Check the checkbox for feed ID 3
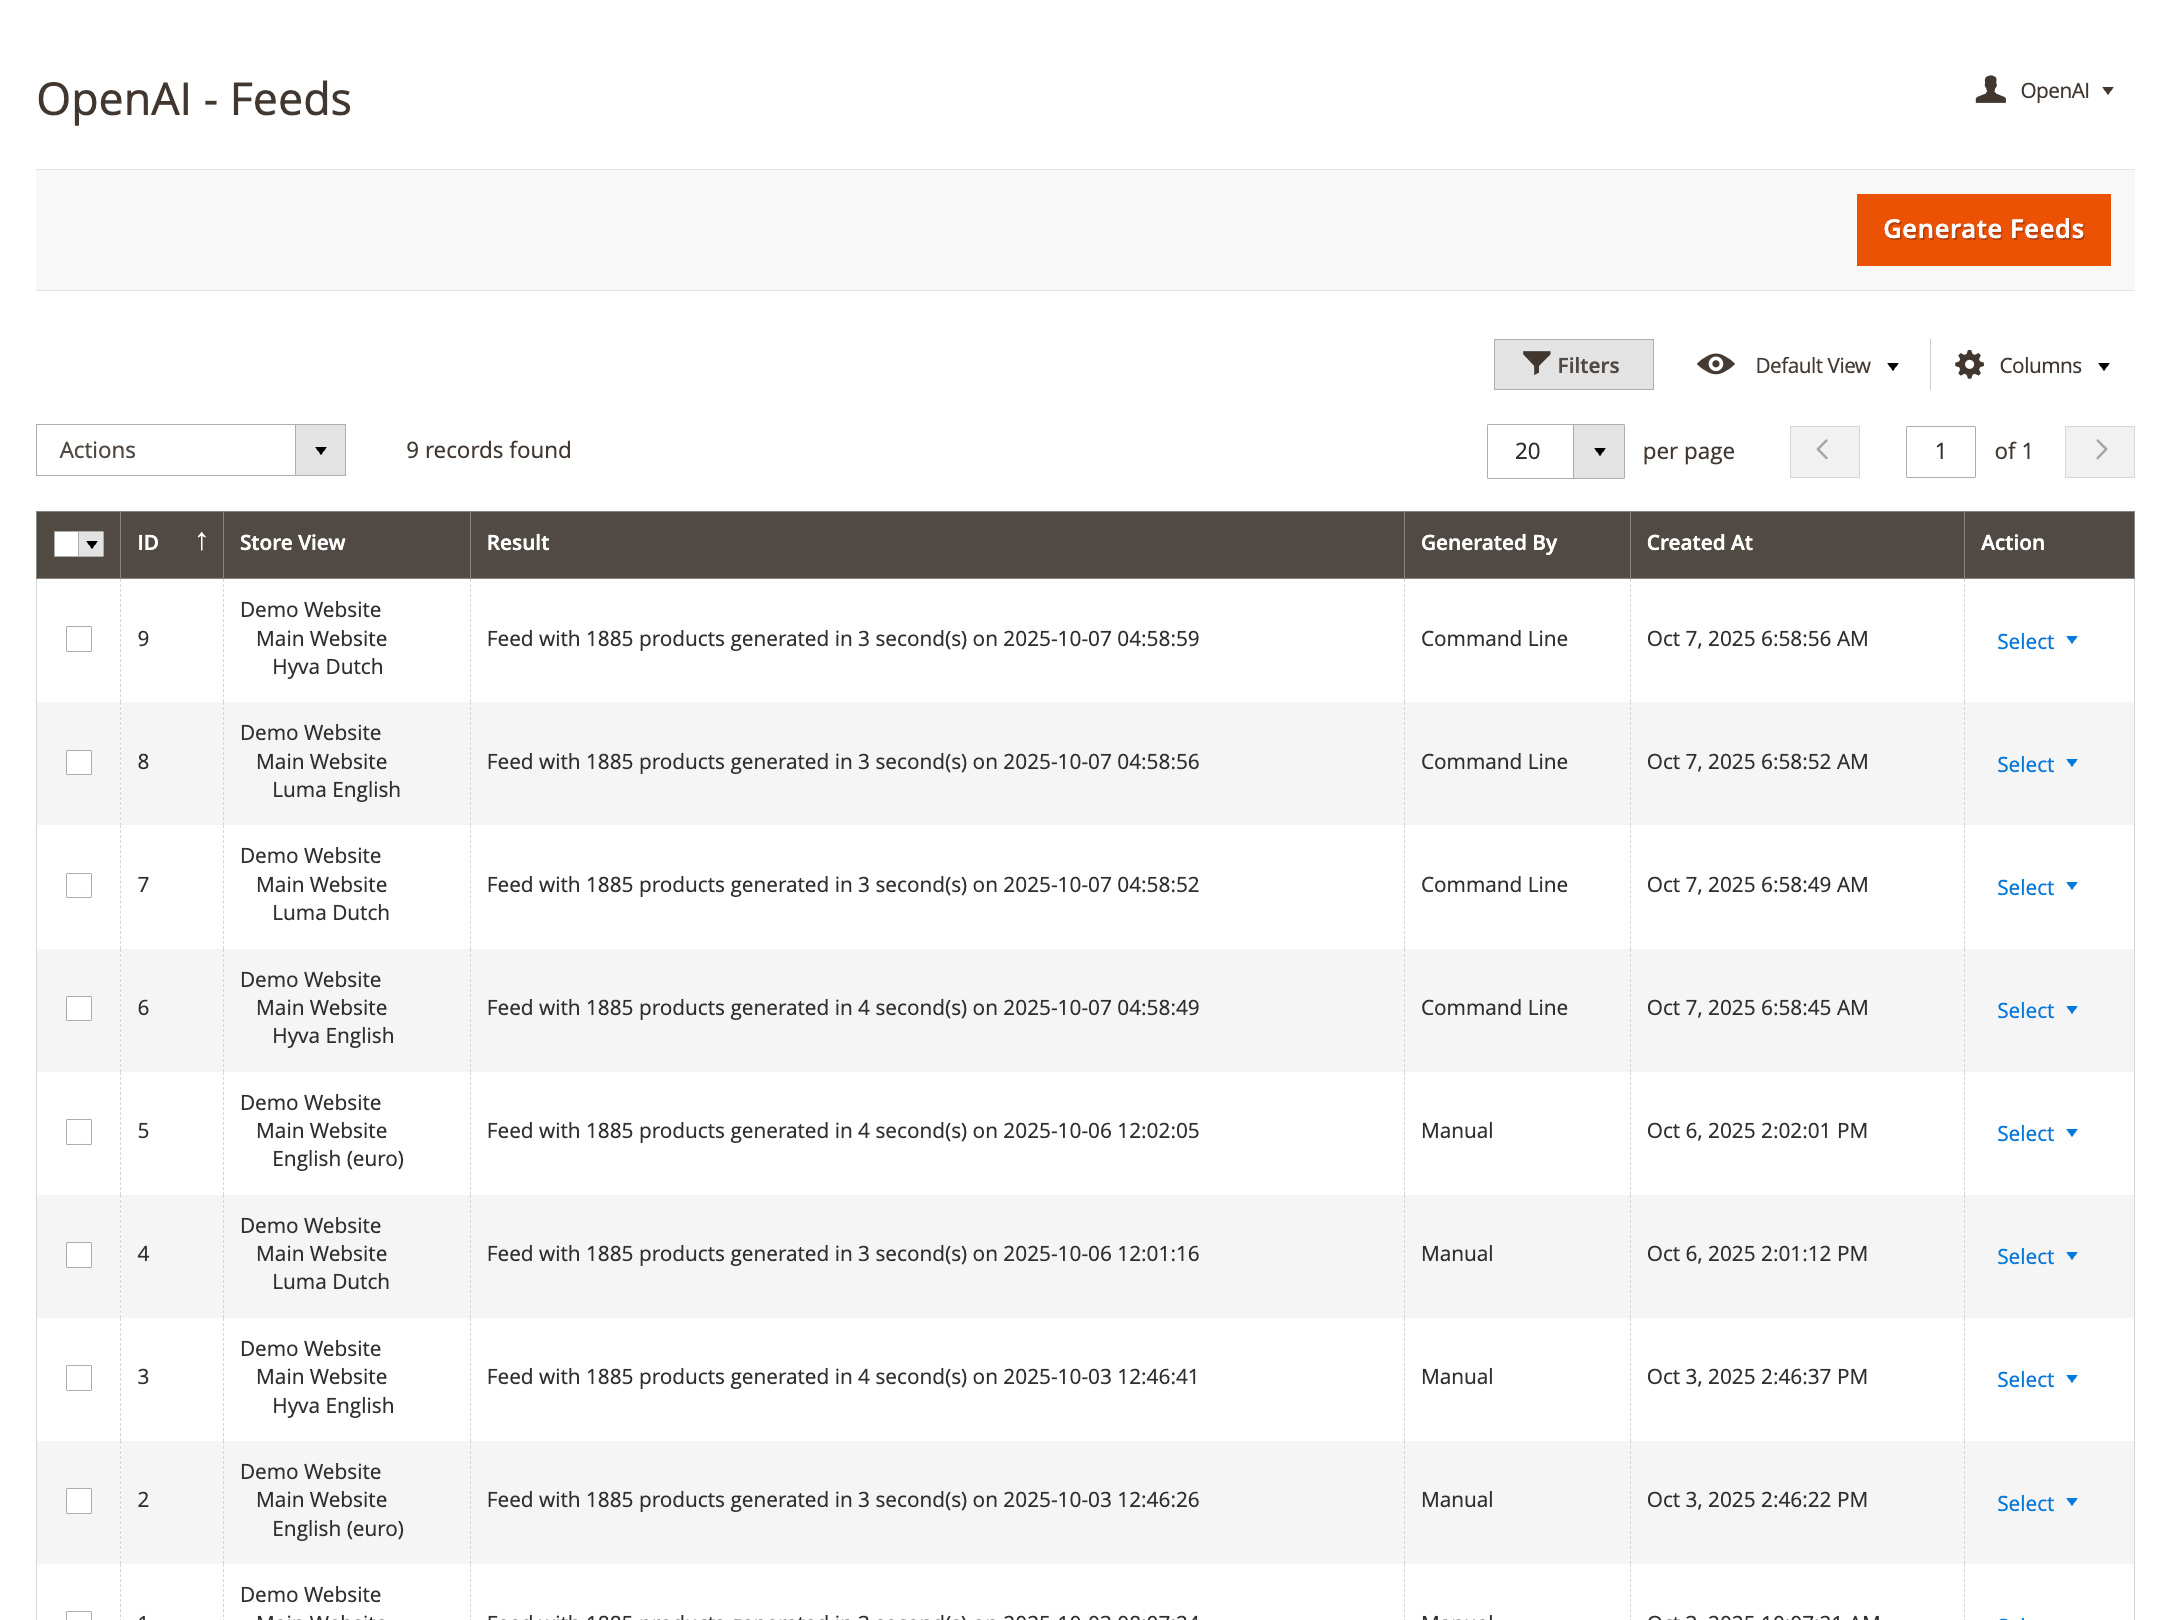The image size is (2176, 1620). tap(79, 1378)
